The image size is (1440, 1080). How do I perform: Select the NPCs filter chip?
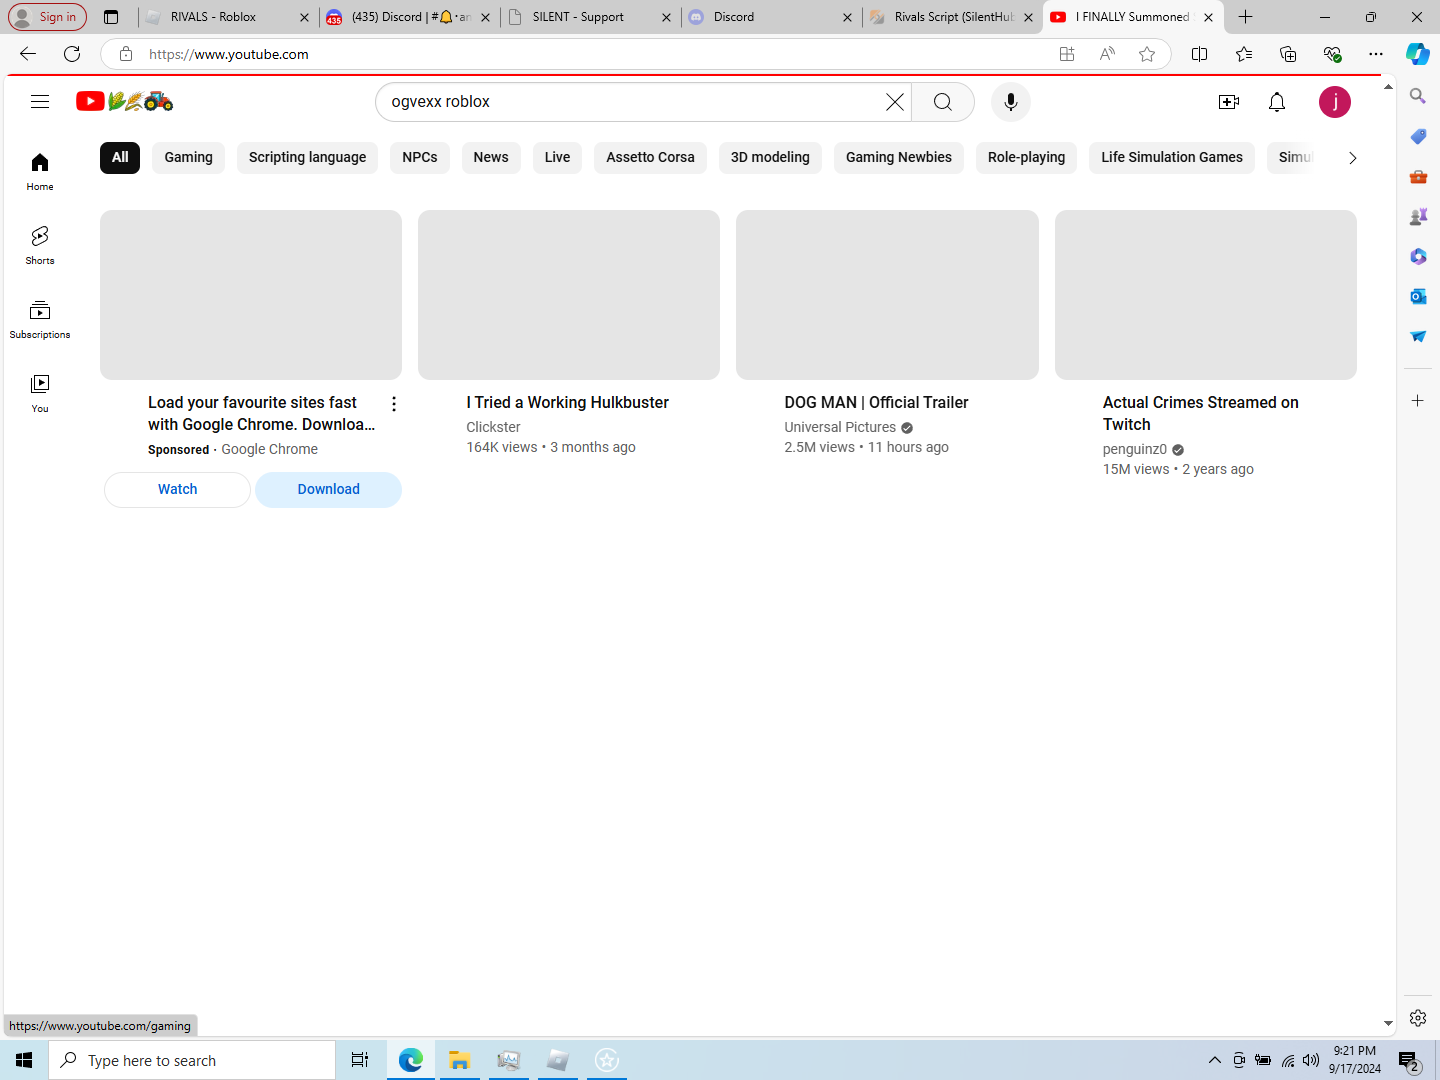pos(420,157)
